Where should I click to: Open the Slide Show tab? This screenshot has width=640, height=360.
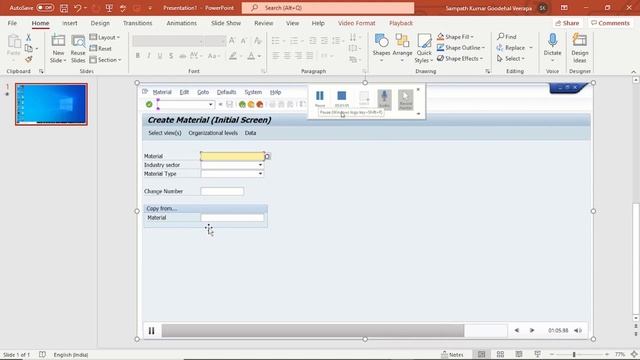pos(226,23)
